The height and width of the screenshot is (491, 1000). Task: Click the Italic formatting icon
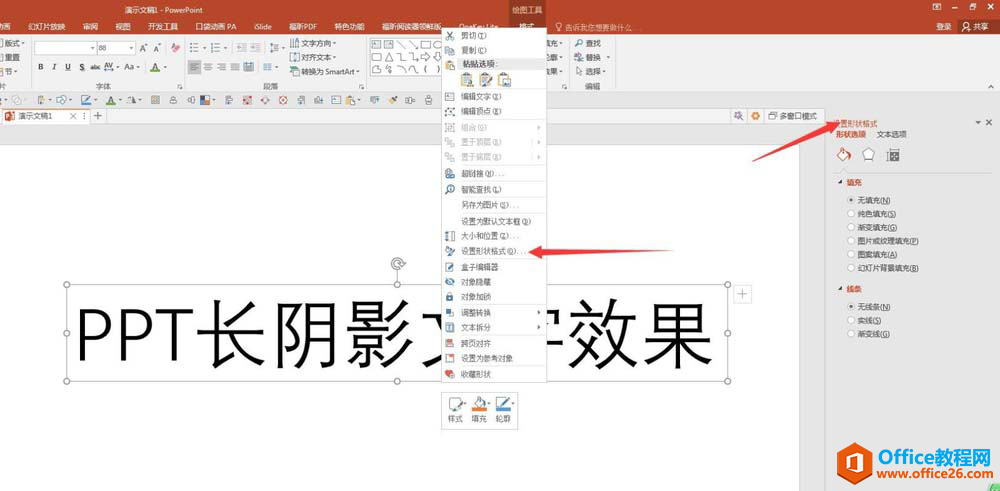[x=54, y=67]
